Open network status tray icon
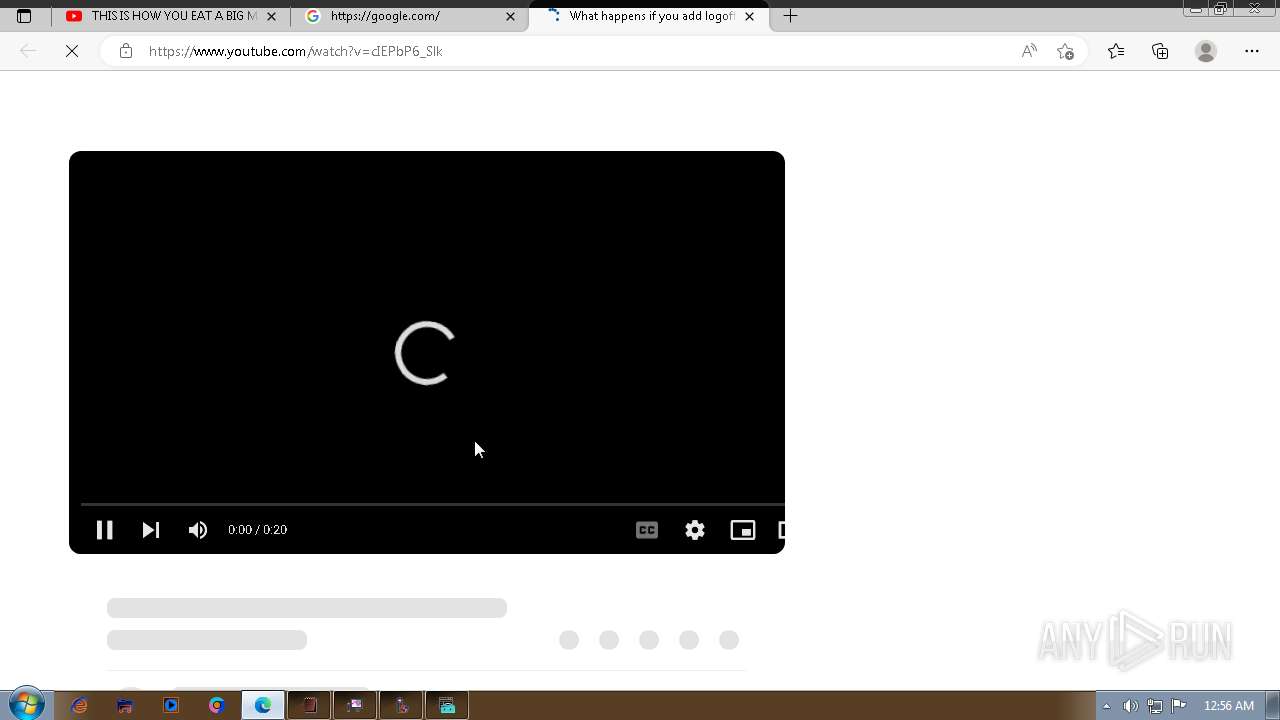The height and width of the screenshot is (720, 1280). (1154, 706)
